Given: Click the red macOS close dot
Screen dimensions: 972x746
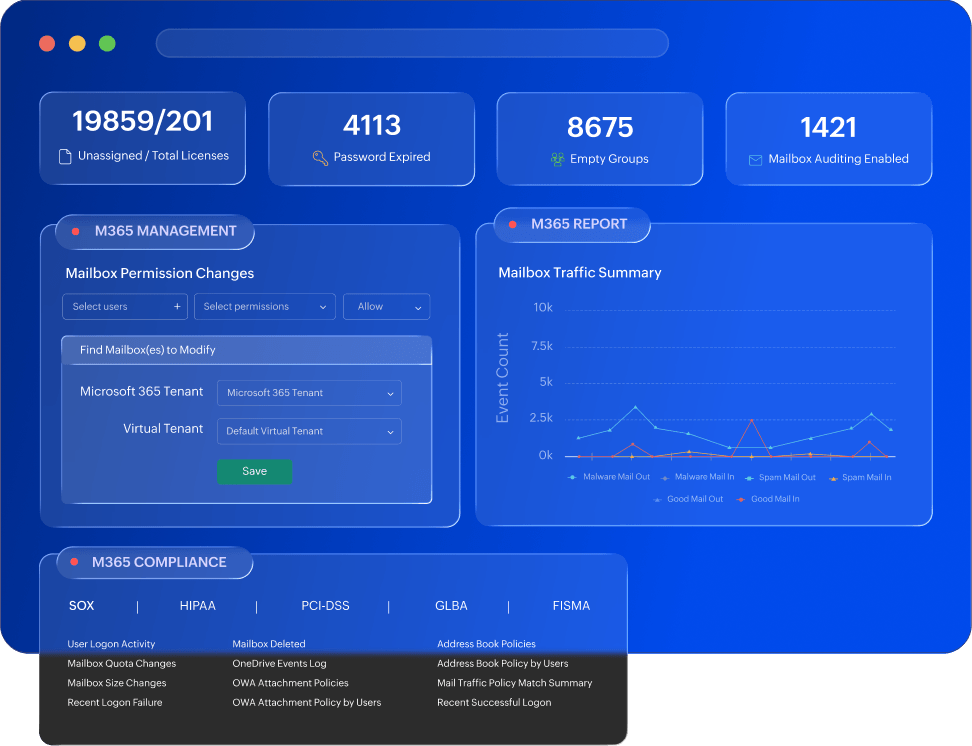Looking at the screenshot, I should point(47,43).
